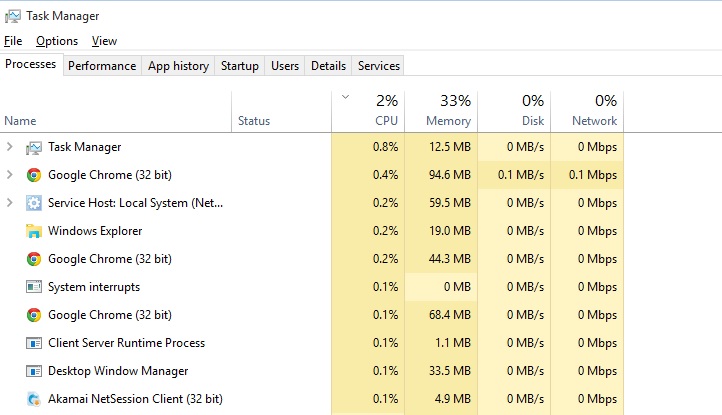This screenshot has height=415, width=722.
Task: Expand the Service Host: Local System group
Action: coord(10,202)
